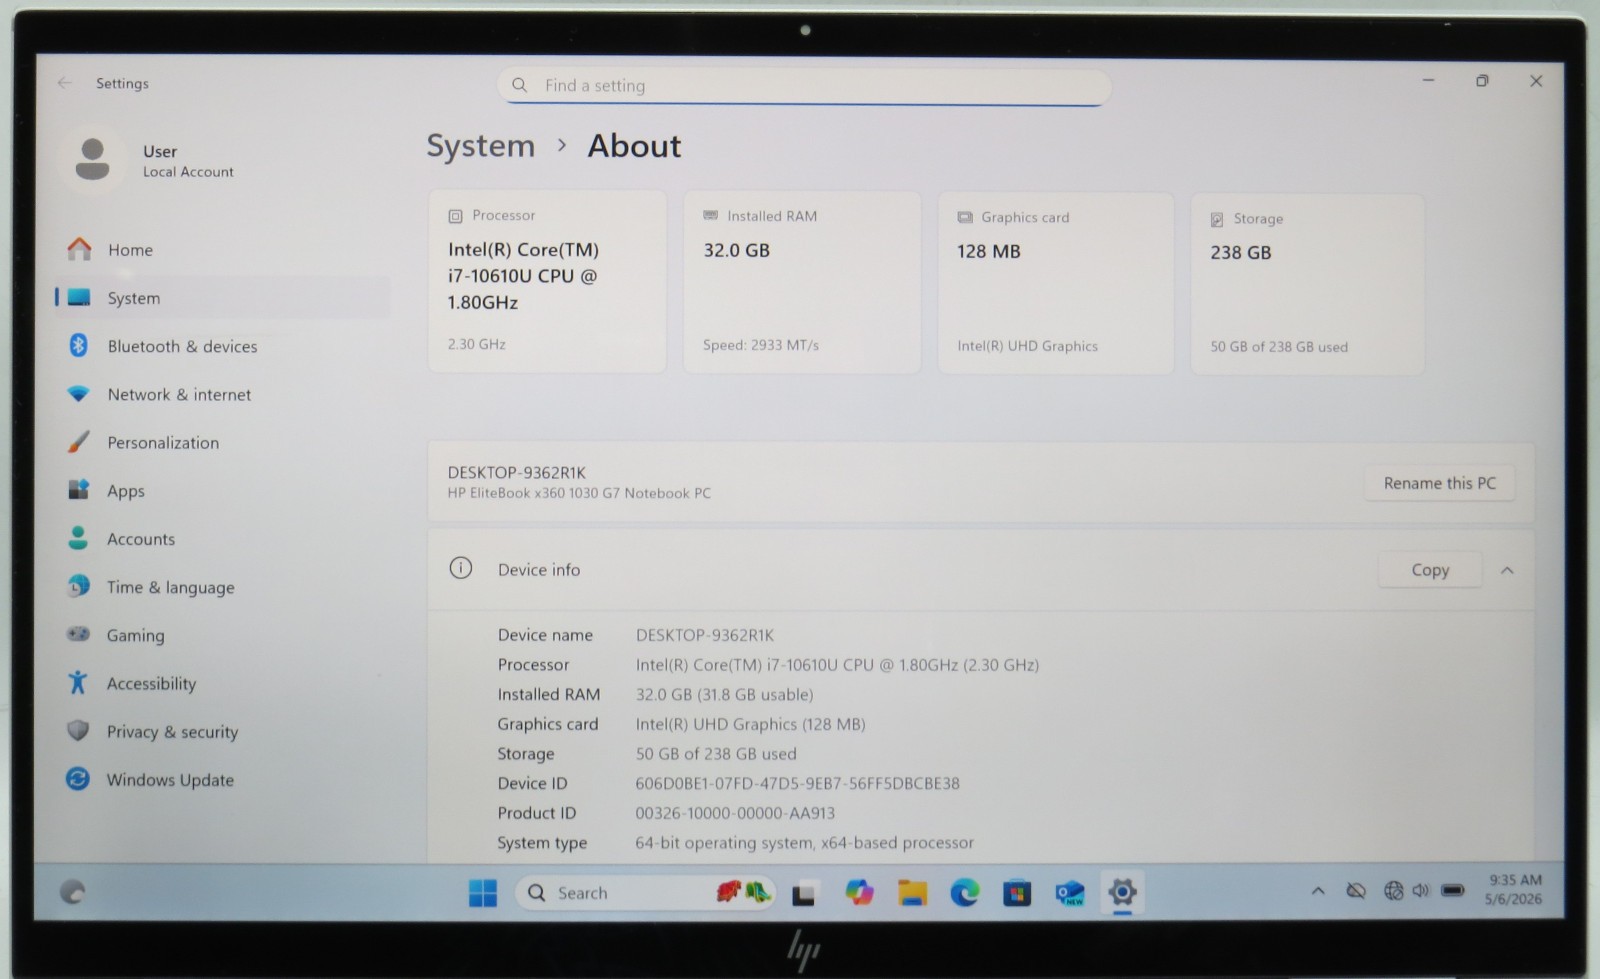Click the Graphics card value Intel(R) UHD Graphics (128 MB)
The width and height of the screenshot is (1600, 979).
click(x=750, y=724)
